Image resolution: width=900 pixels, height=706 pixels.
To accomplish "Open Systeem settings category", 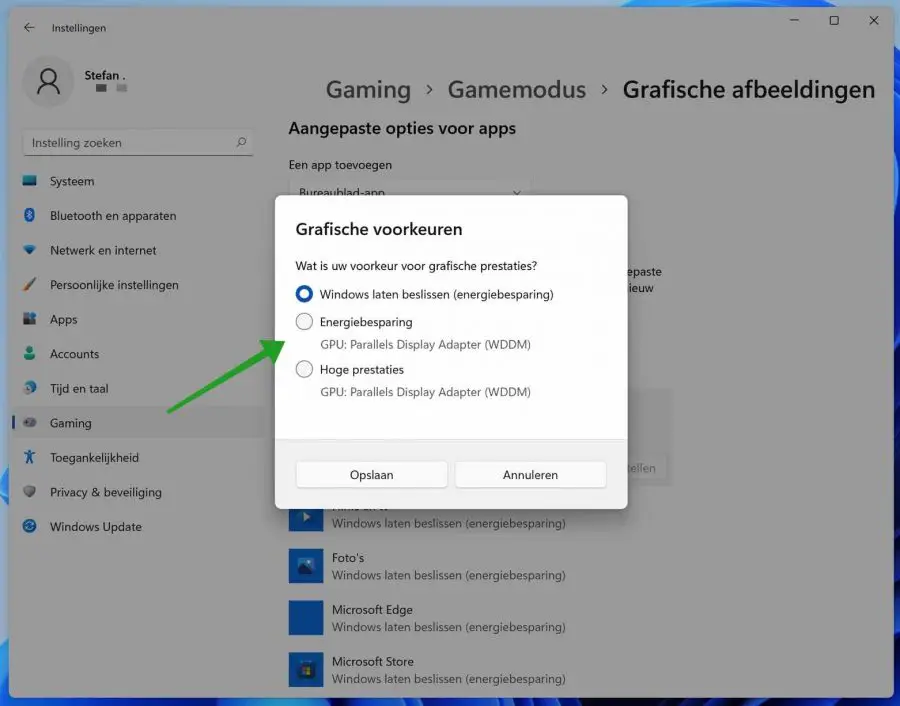I will coord(138,181).
